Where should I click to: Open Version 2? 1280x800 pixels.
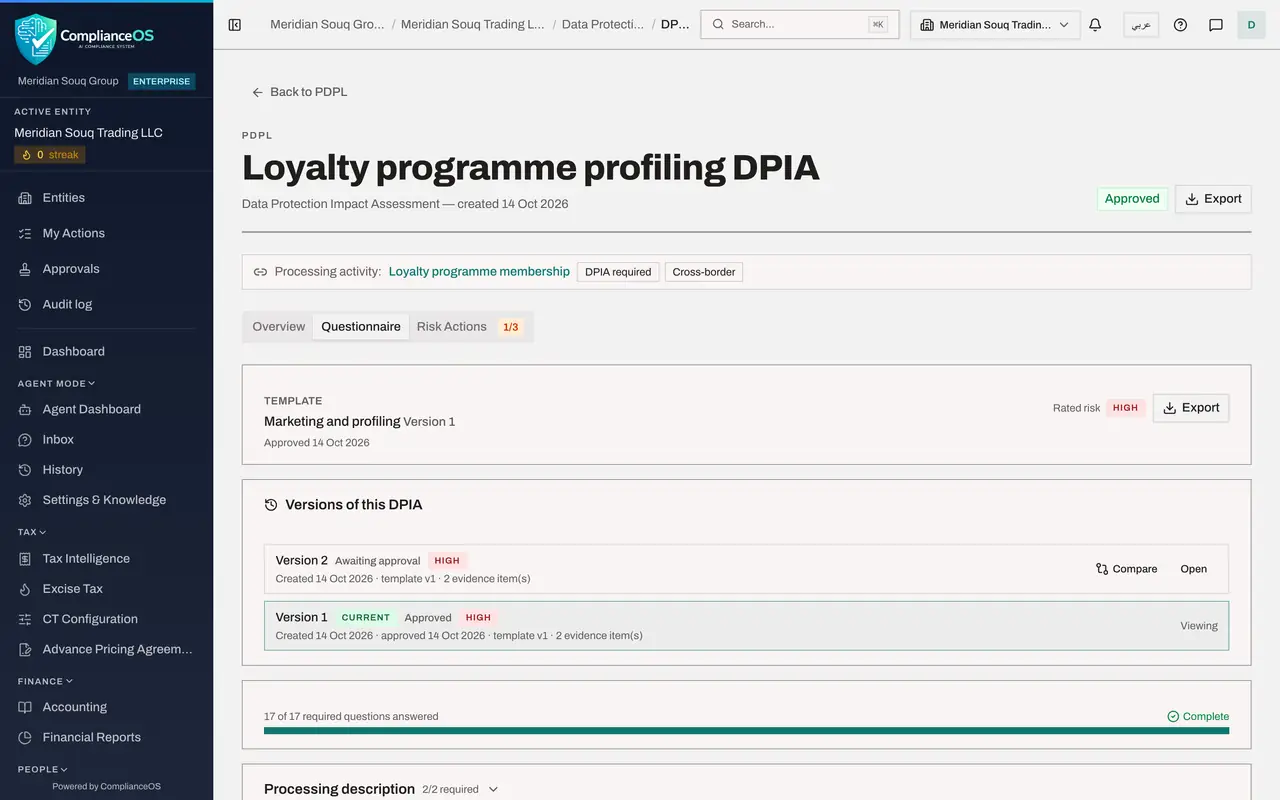pos(1194,569)
